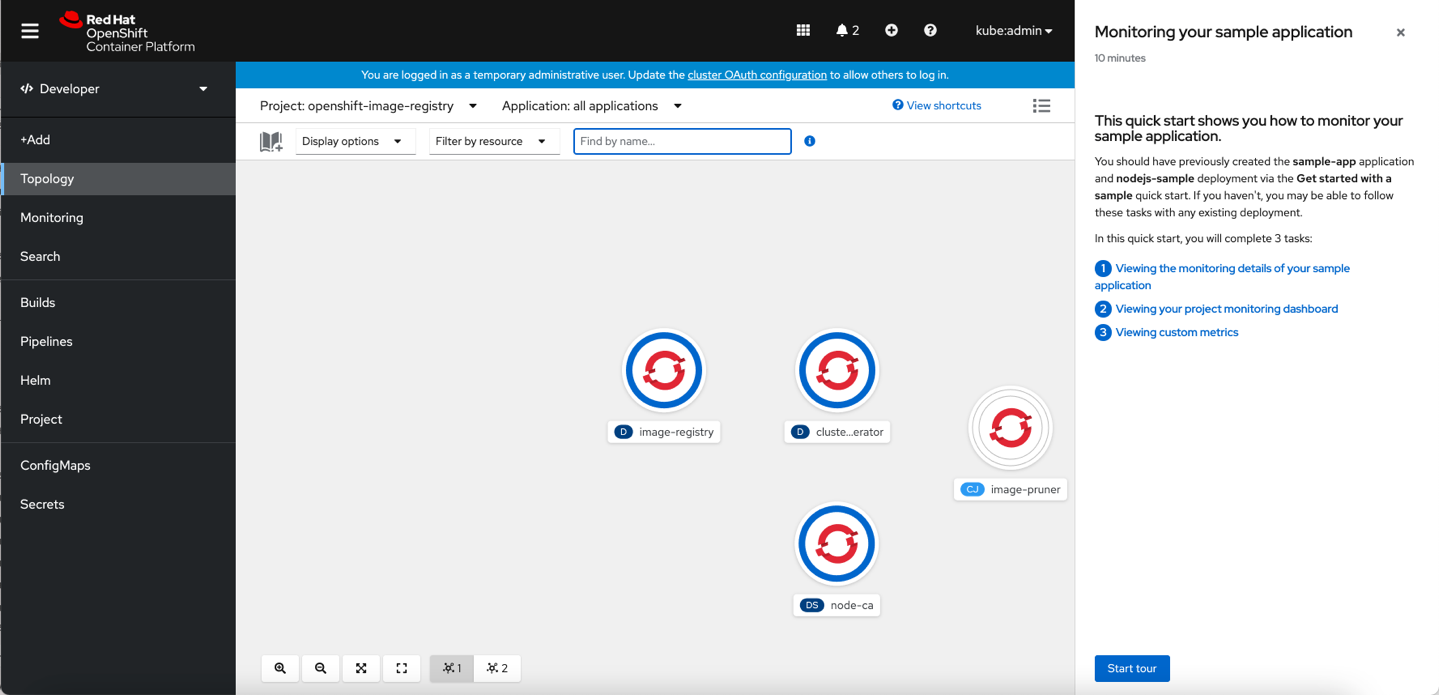The width and height of the screenshot is (1440, 695).
Task: Open Search in the sidebar
Action: click(x=118, y=257)
